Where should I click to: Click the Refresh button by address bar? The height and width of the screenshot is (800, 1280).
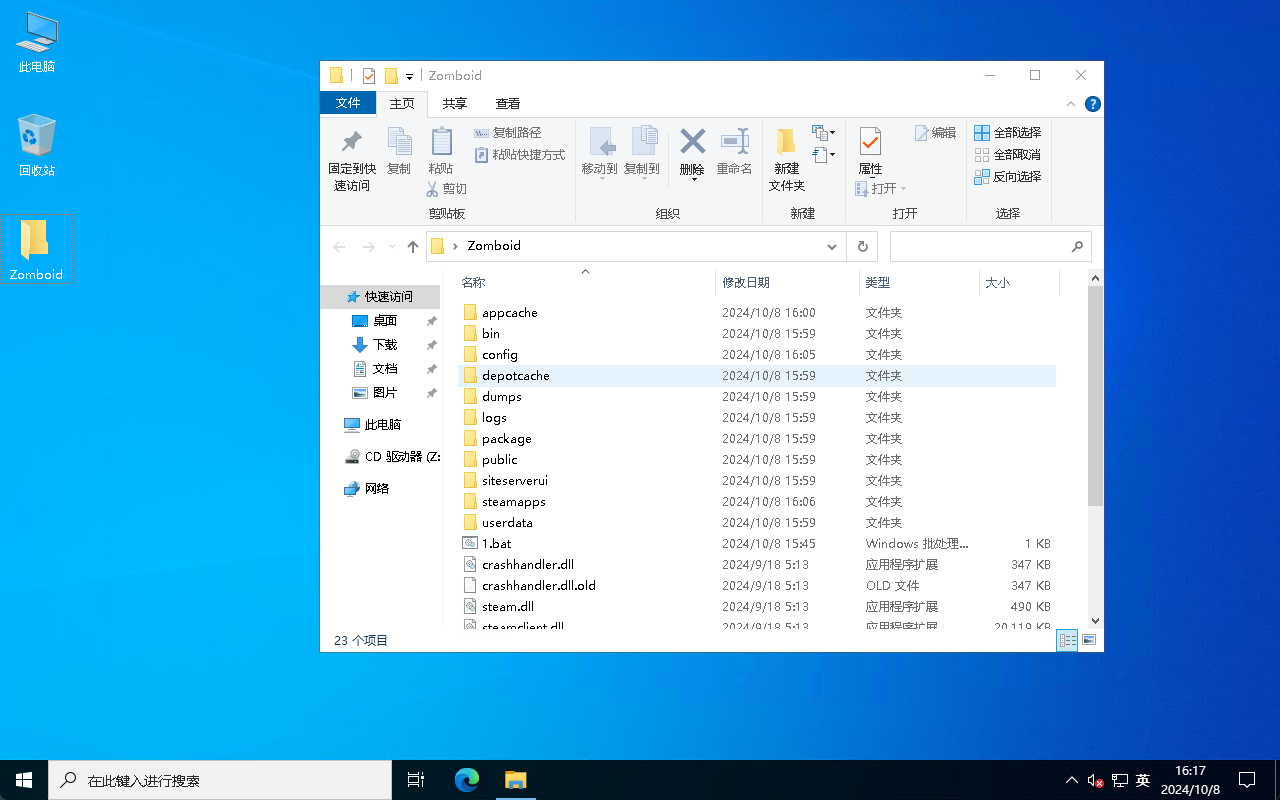862,246
